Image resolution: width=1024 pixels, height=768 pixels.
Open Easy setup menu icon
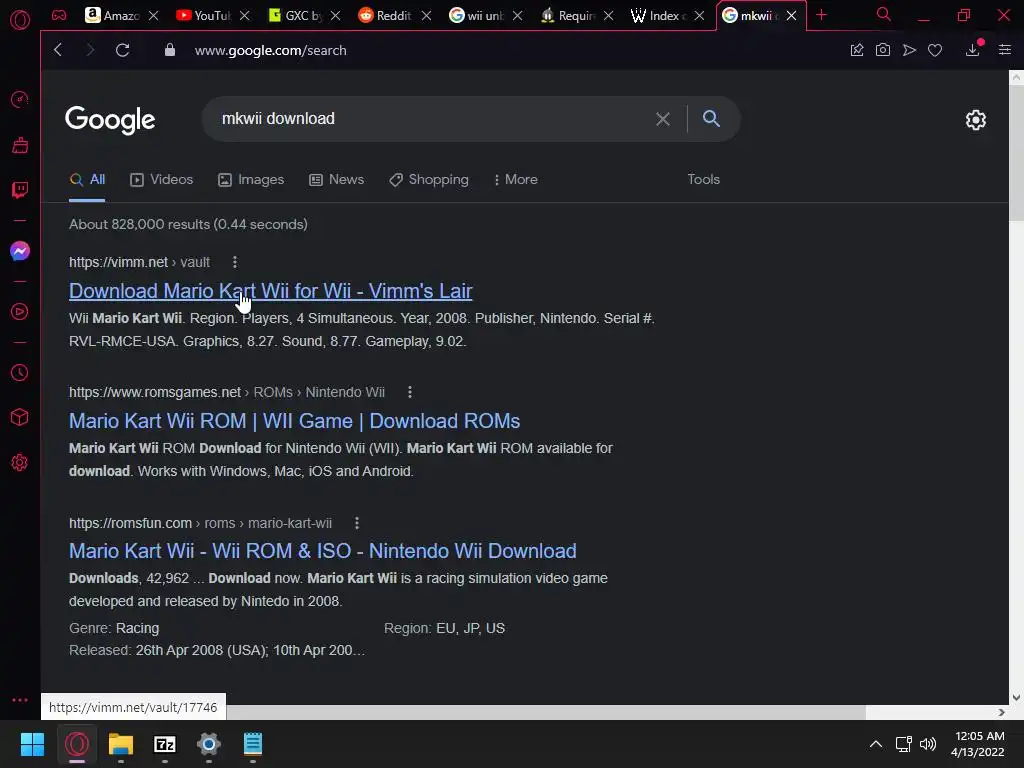[1004, 50]
